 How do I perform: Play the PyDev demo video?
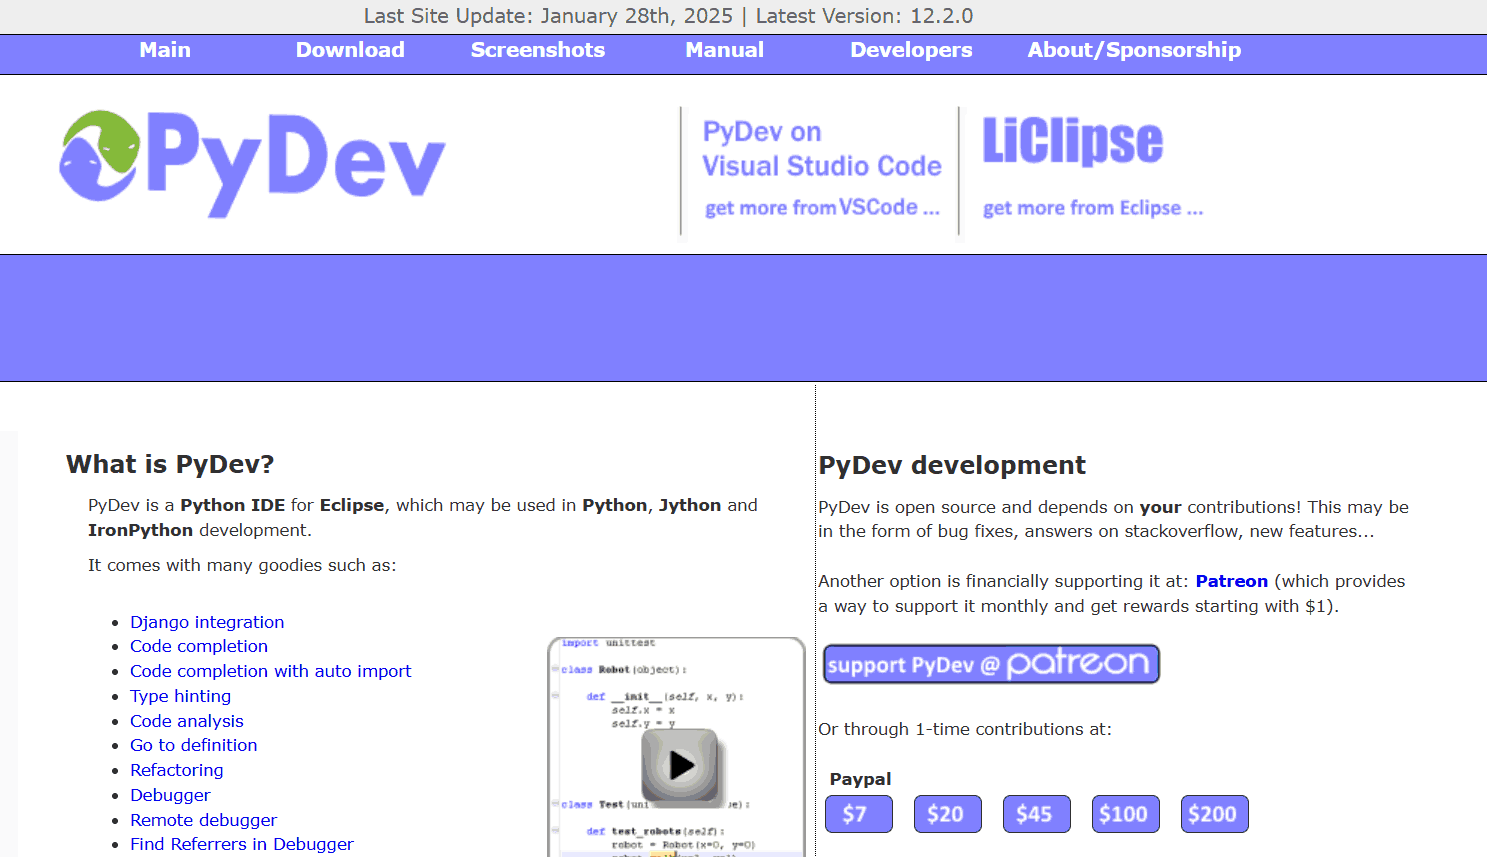tap(681, 765)
